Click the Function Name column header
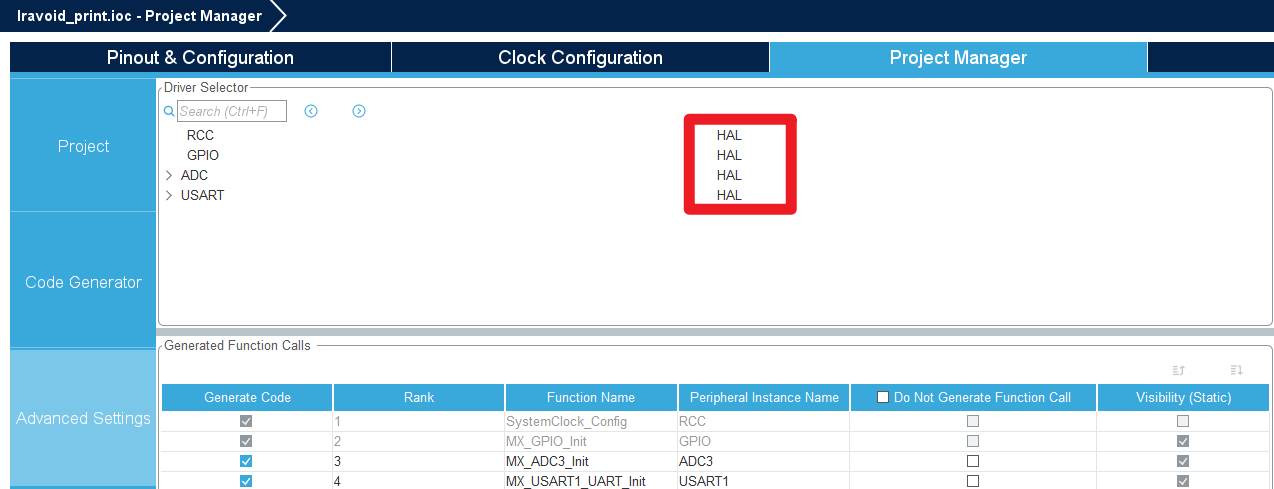The image size is (1274, 489). click(x=591, y=397)
